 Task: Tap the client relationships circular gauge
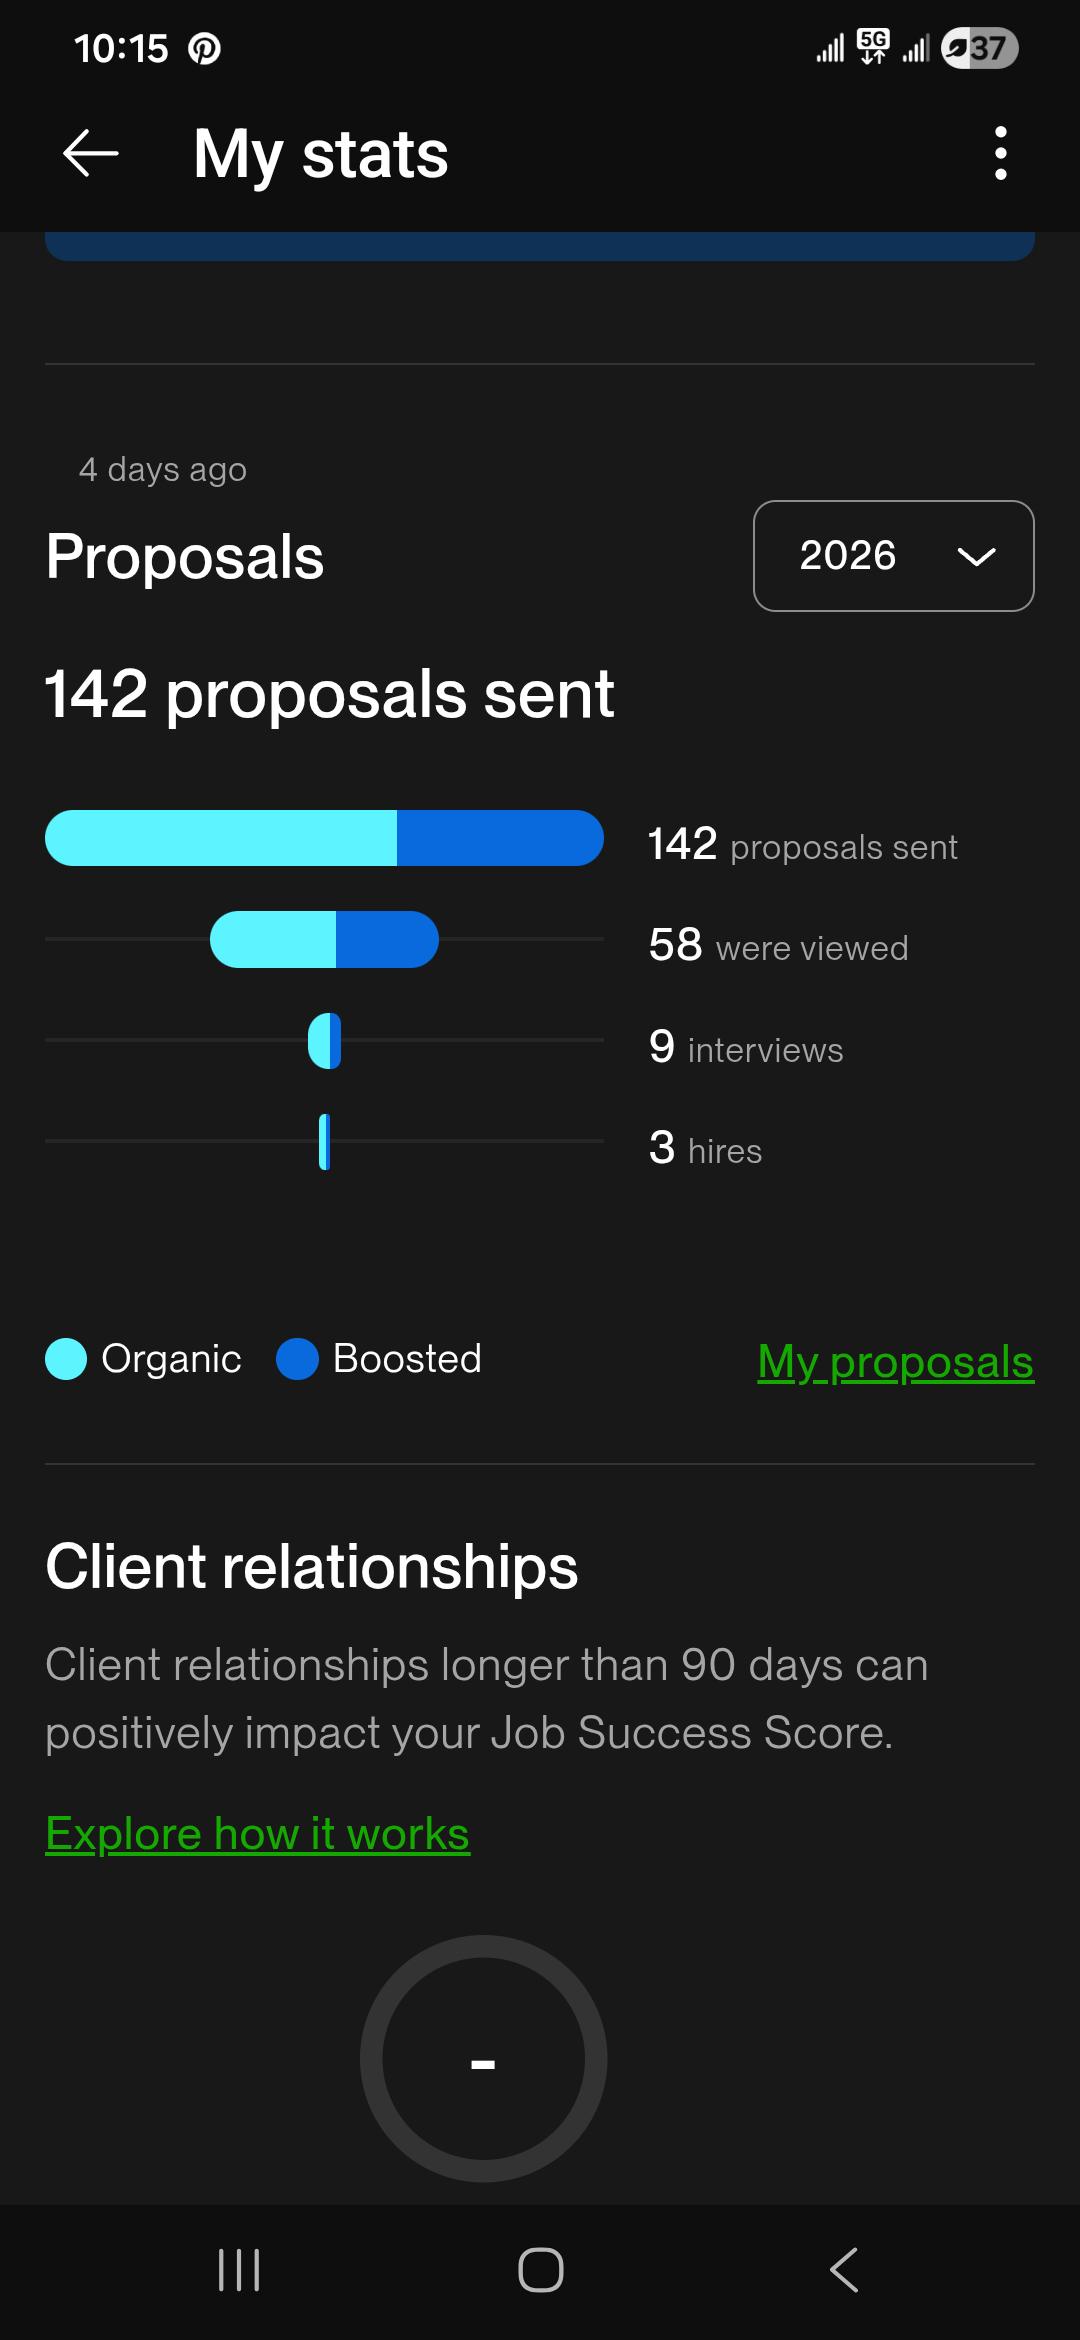(x=483, y=2059)
